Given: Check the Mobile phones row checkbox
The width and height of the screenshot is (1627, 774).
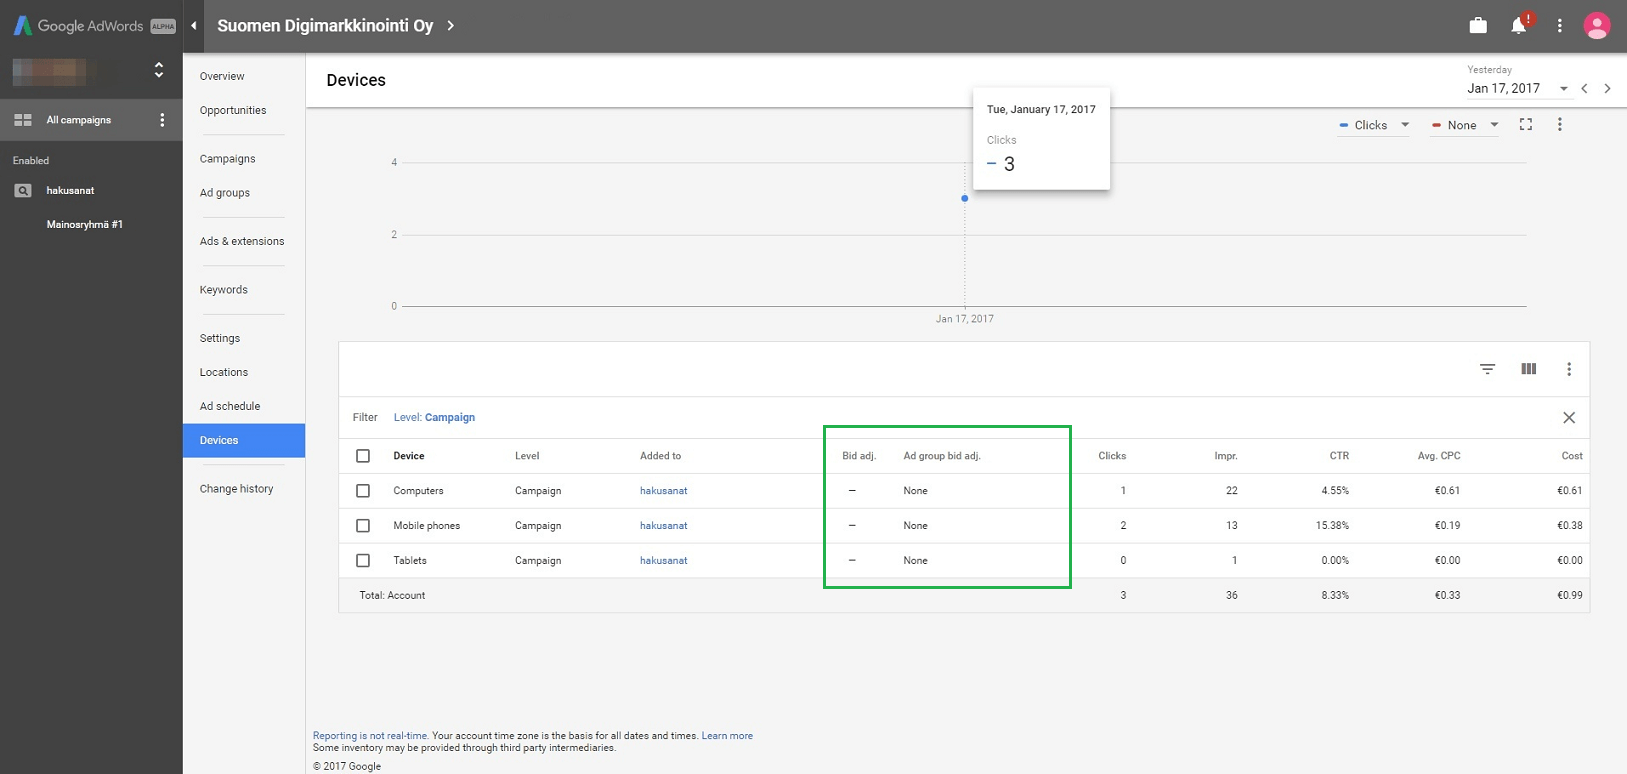Looking at the screenshot, I should click(x=363, y=526).
